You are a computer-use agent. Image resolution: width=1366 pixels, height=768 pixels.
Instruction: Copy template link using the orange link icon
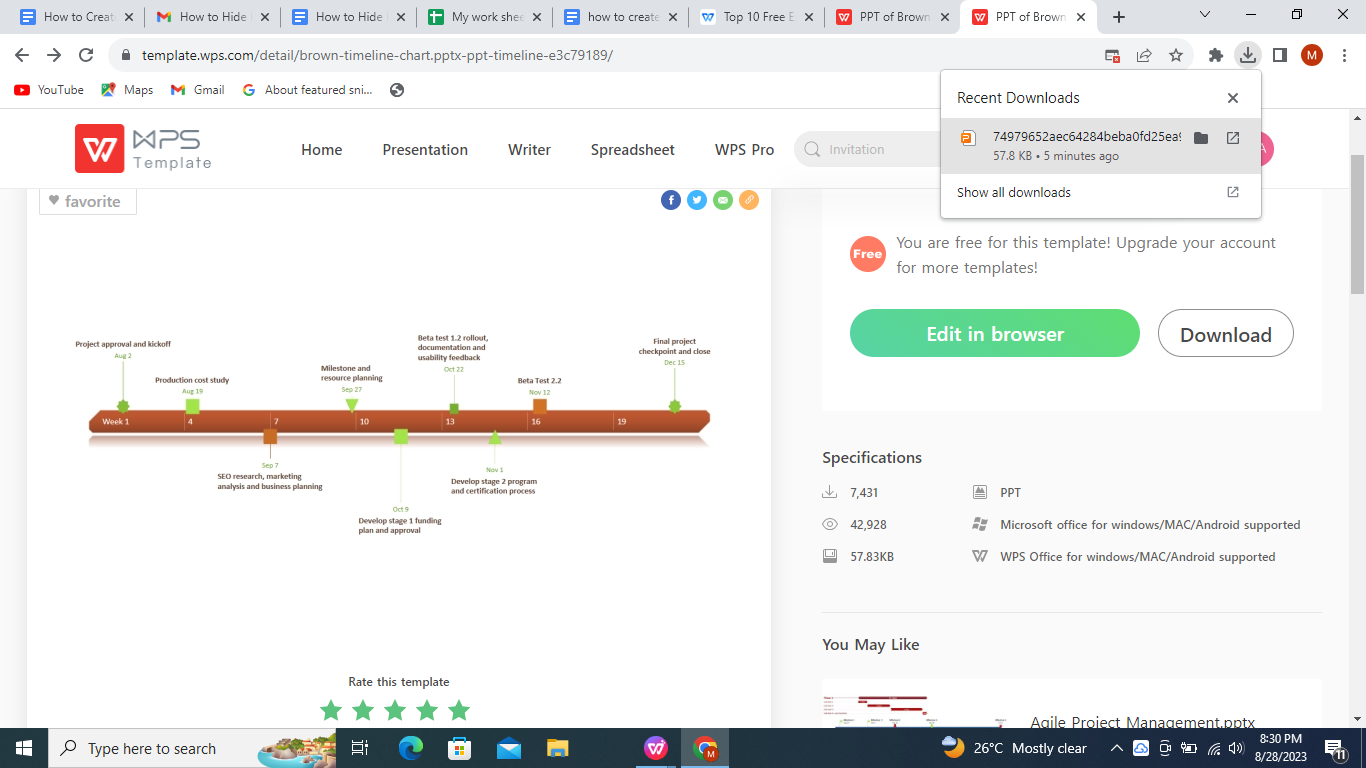pos(749,200)
